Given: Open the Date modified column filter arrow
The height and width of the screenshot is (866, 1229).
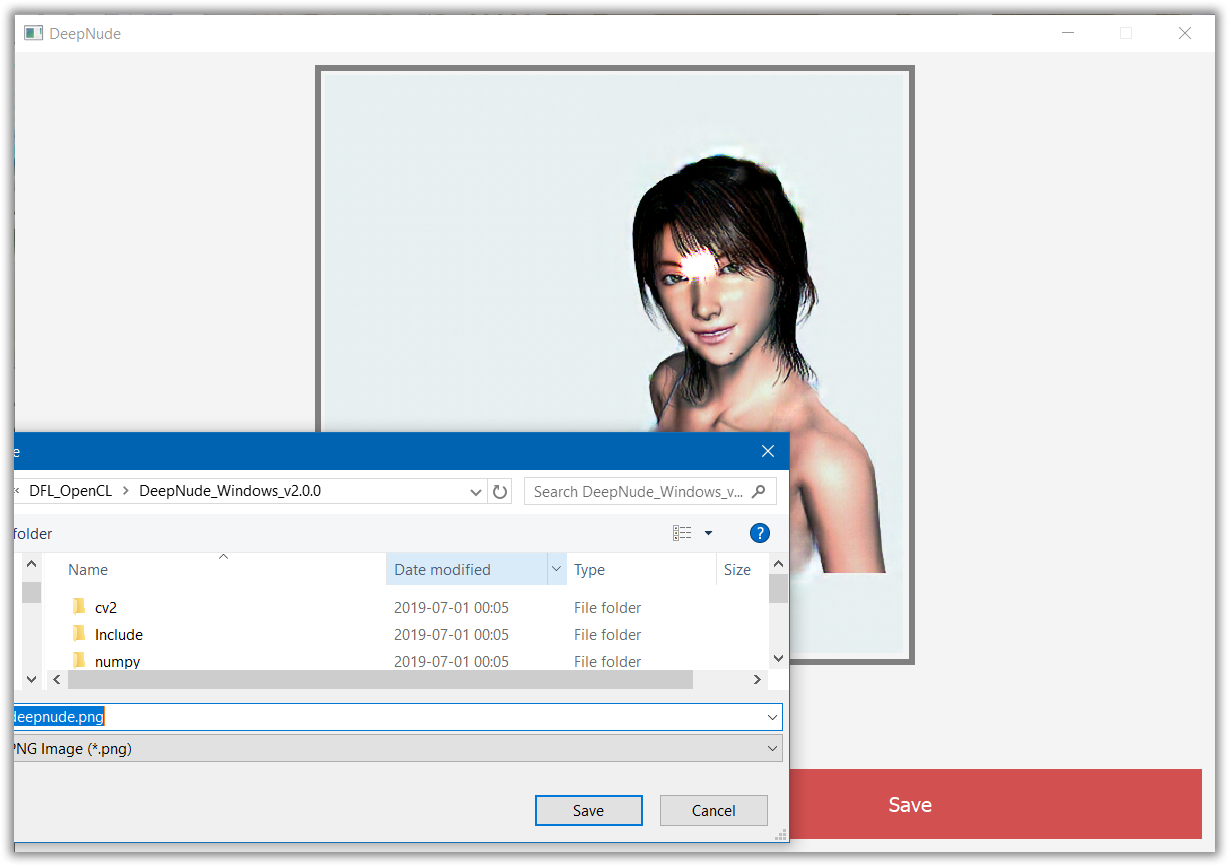Looking at the screenshot, I should click(556, 569).
